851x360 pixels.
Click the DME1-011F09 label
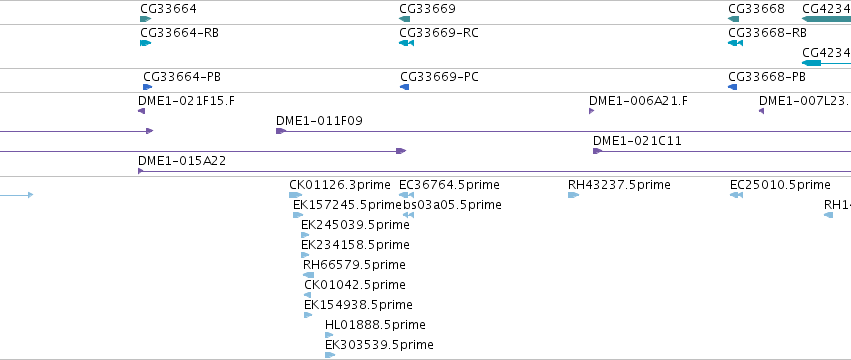[x=319, y=121]
